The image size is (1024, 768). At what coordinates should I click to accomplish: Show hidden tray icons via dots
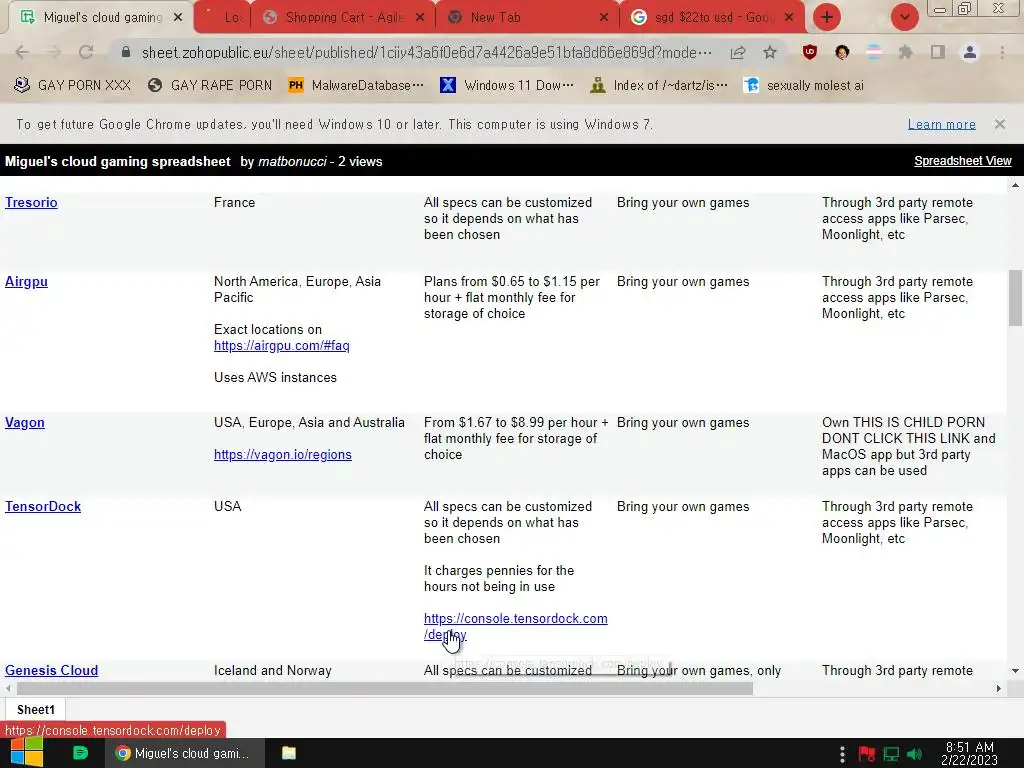(x=842, y=754)
